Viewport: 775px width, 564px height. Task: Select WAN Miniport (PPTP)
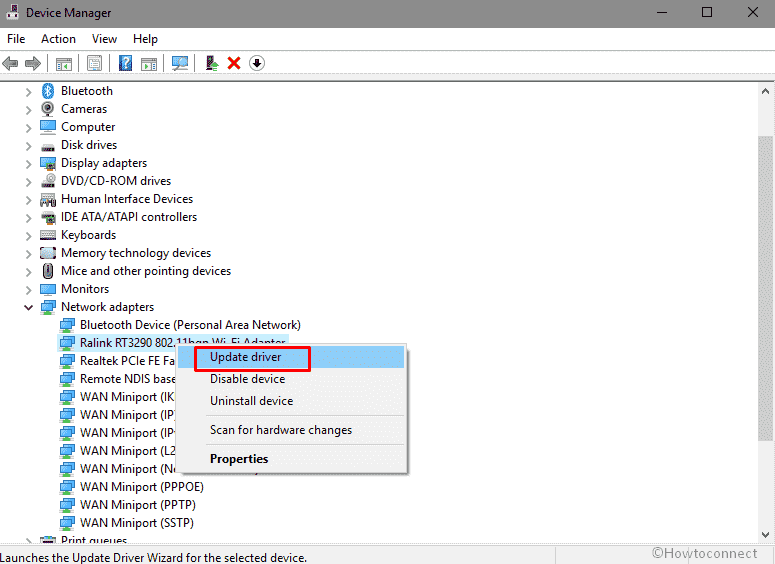coord(138,505)
